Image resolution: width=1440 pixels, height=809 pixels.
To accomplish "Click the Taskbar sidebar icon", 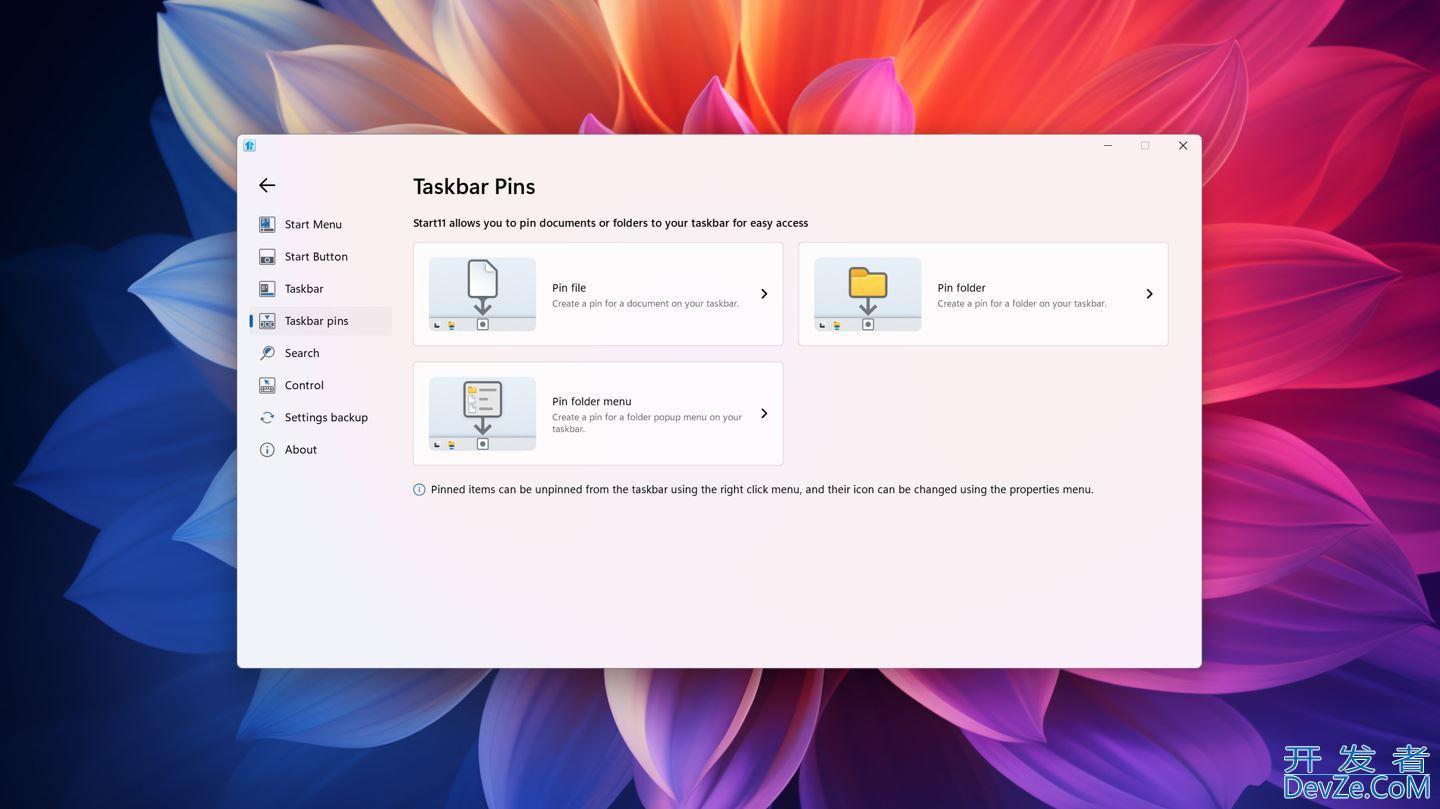I will pyautogui.click(x=267, y=289).
